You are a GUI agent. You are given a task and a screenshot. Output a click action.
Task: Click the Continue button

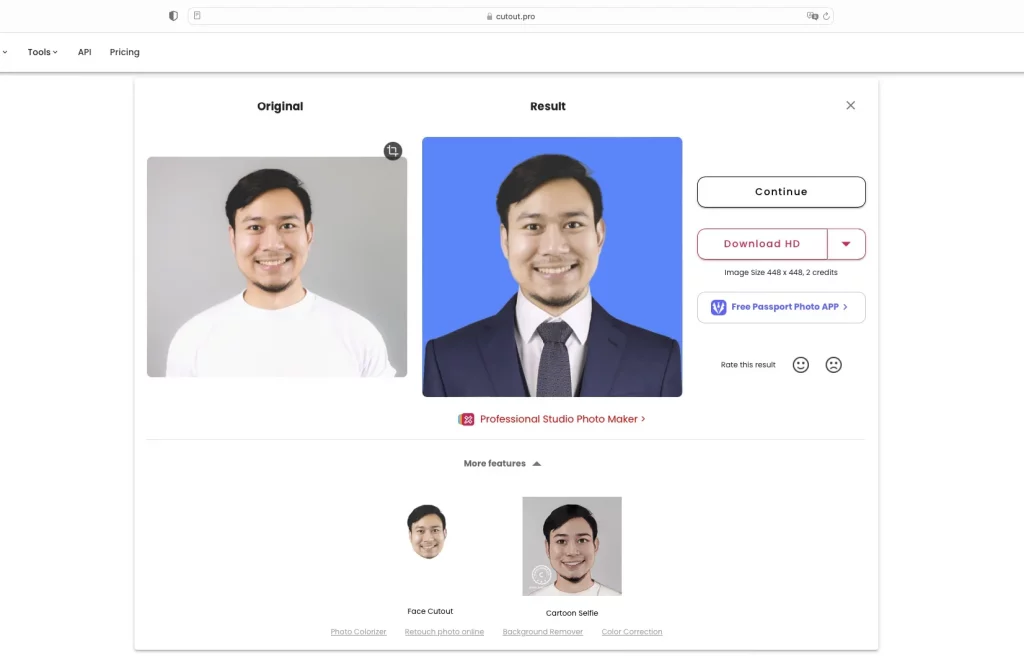[x=781, y=192]
